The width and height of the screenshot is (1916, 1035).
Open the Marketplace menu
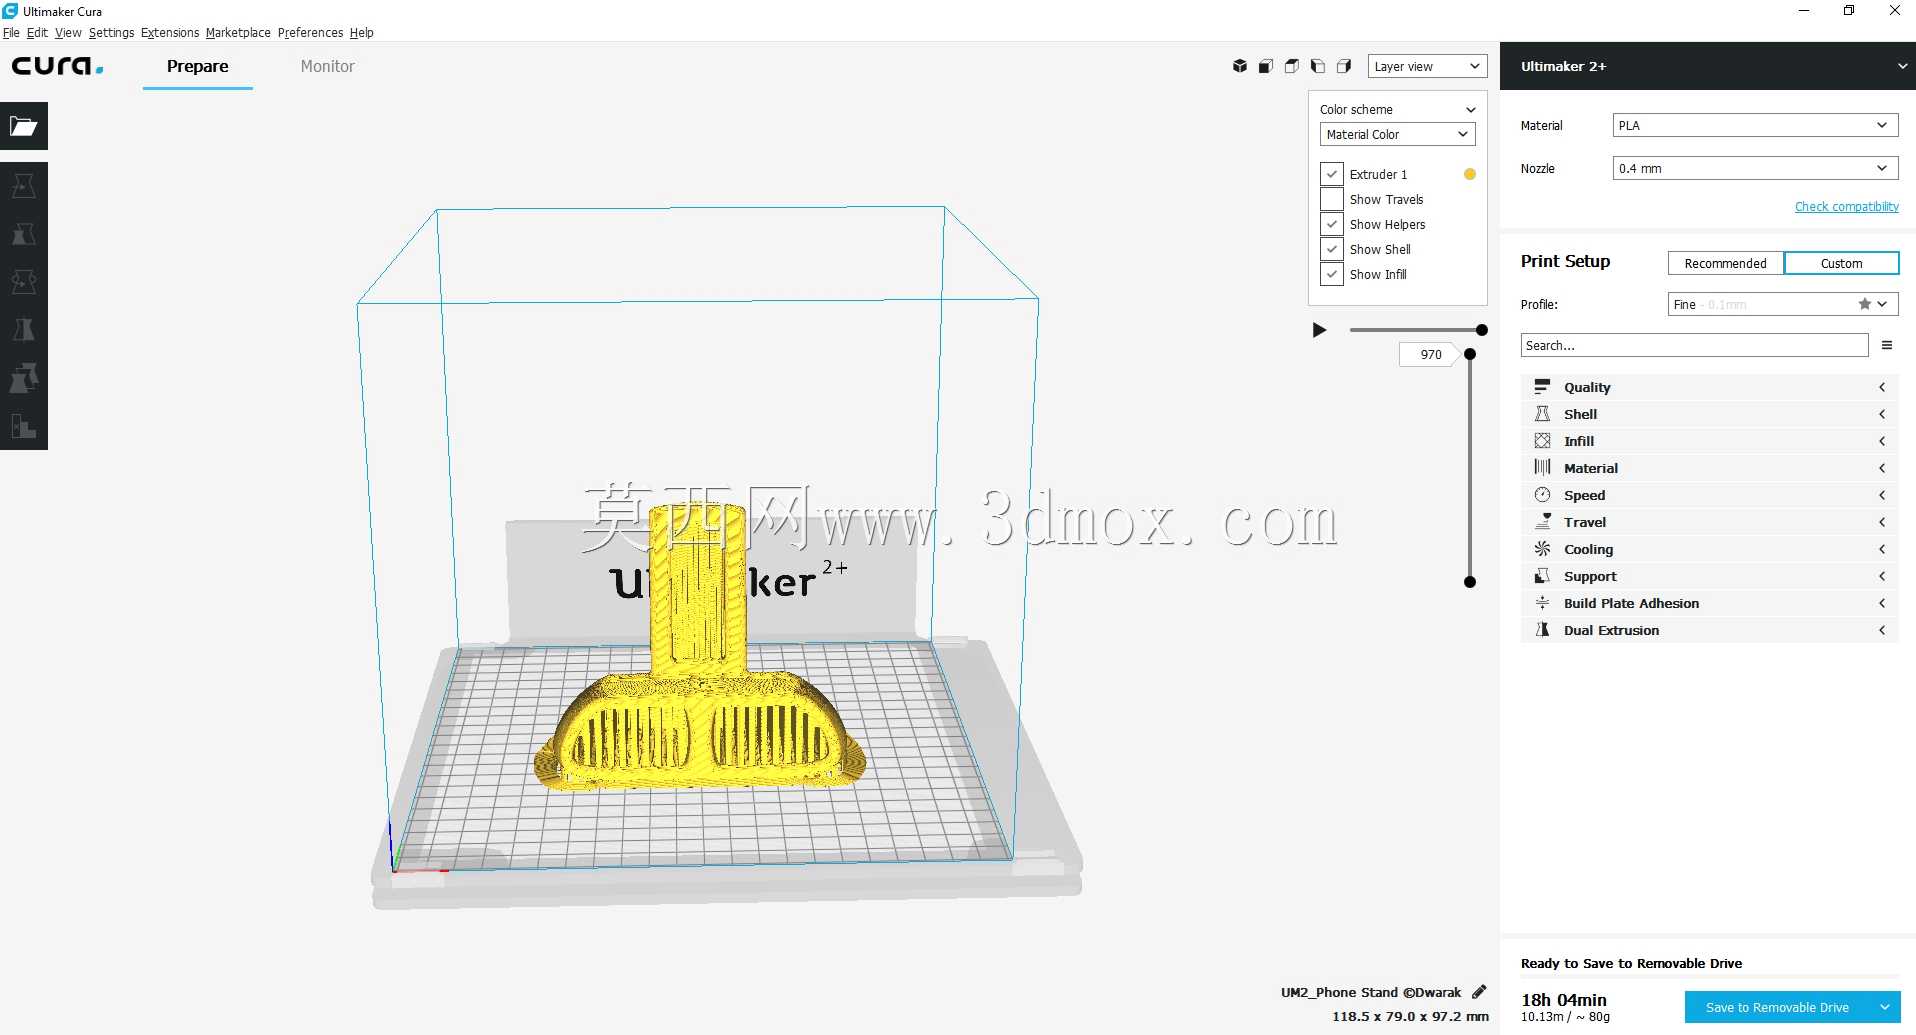(x=238, y=32)
